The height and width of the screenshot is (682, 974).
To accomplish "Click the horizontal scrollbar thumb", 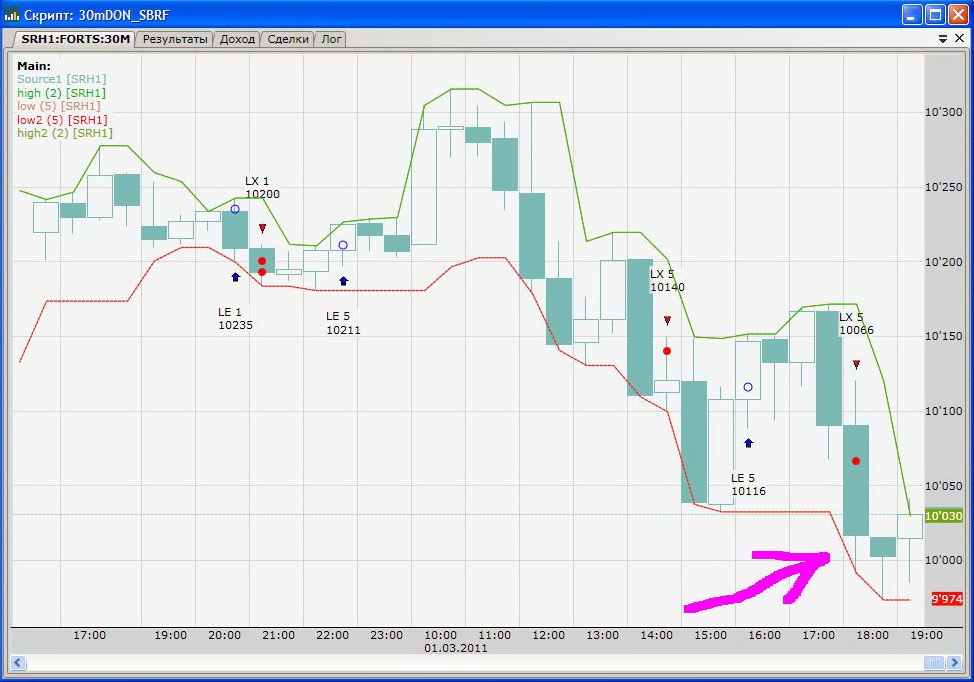I will pos(934,662).
